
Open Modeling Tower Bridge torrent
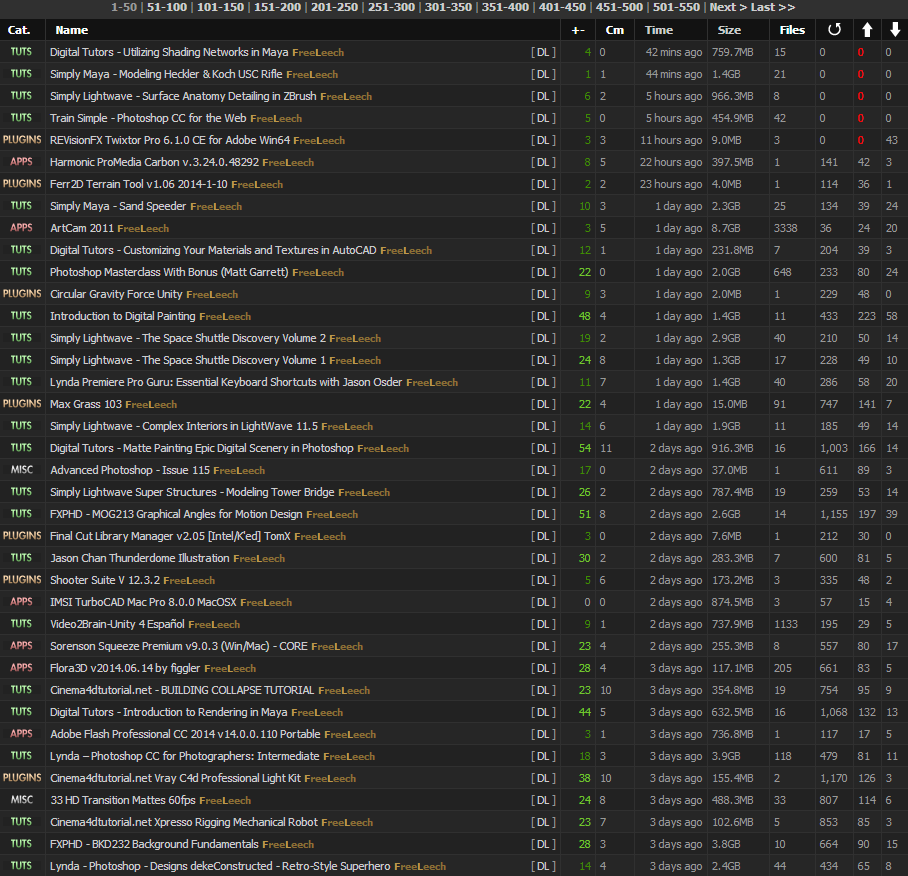click(x=192, y=492)
